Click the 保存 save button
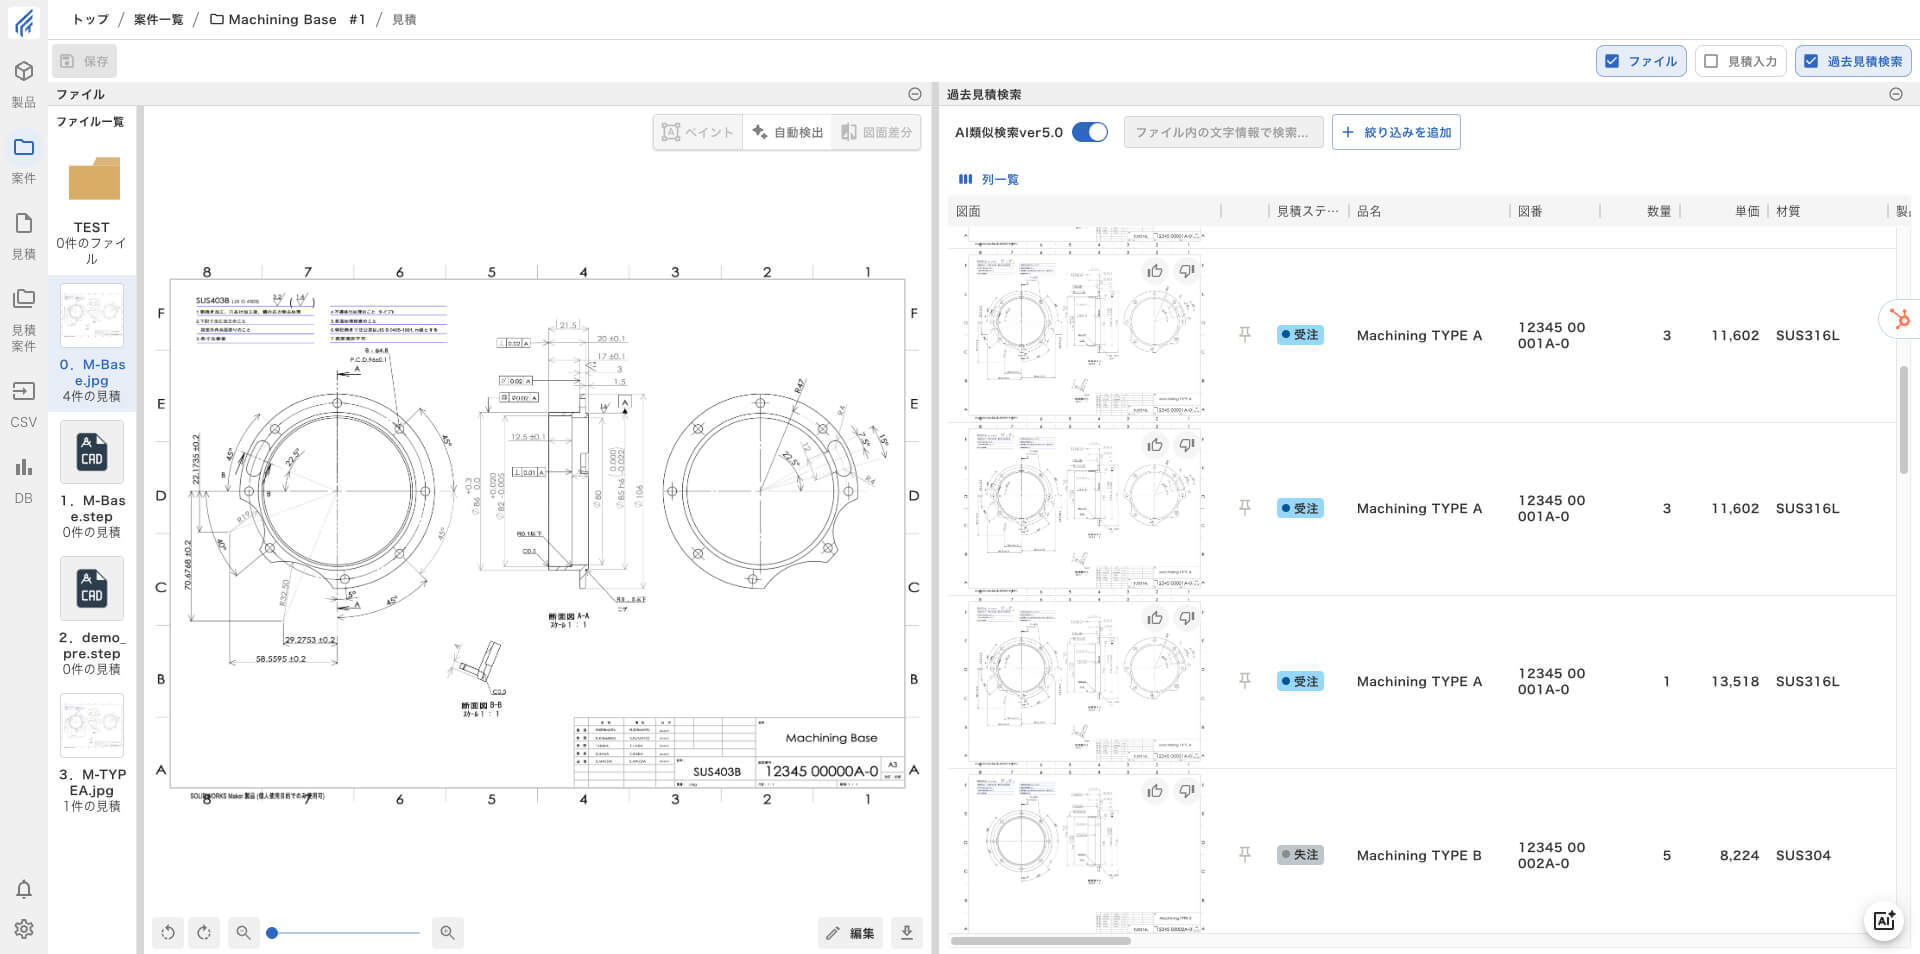1920x954 pixels. pyautogui.click(x=84, y=61)
